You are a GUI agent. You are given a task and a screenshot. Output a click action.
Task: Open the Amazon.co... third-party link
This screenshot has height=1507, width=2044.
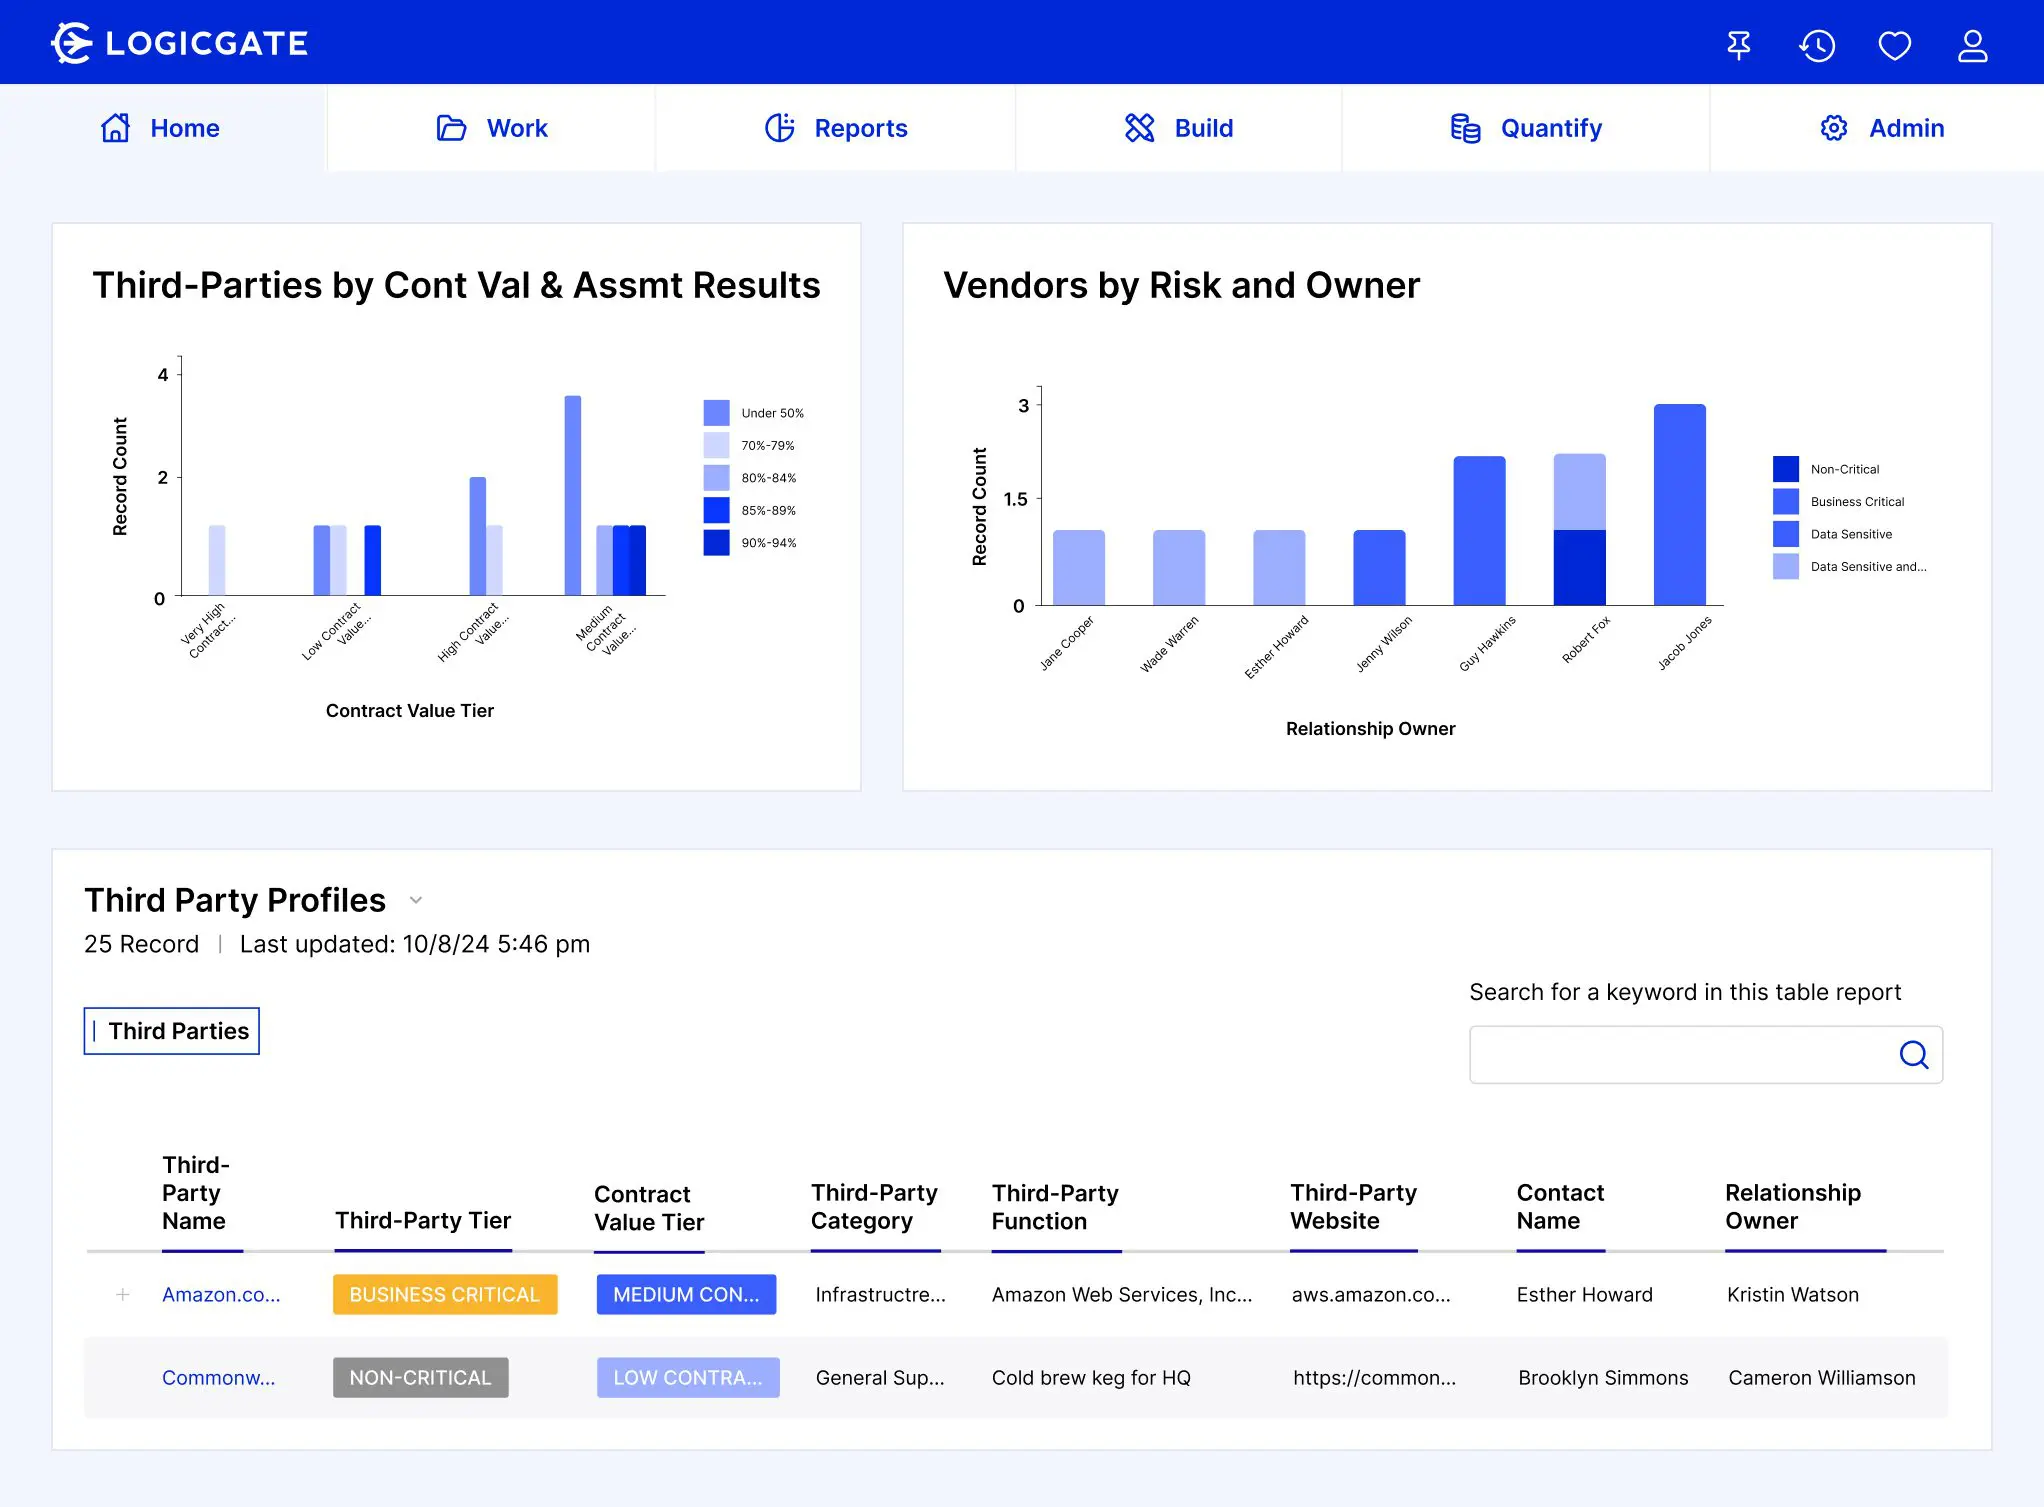(x=221, y=1294)
